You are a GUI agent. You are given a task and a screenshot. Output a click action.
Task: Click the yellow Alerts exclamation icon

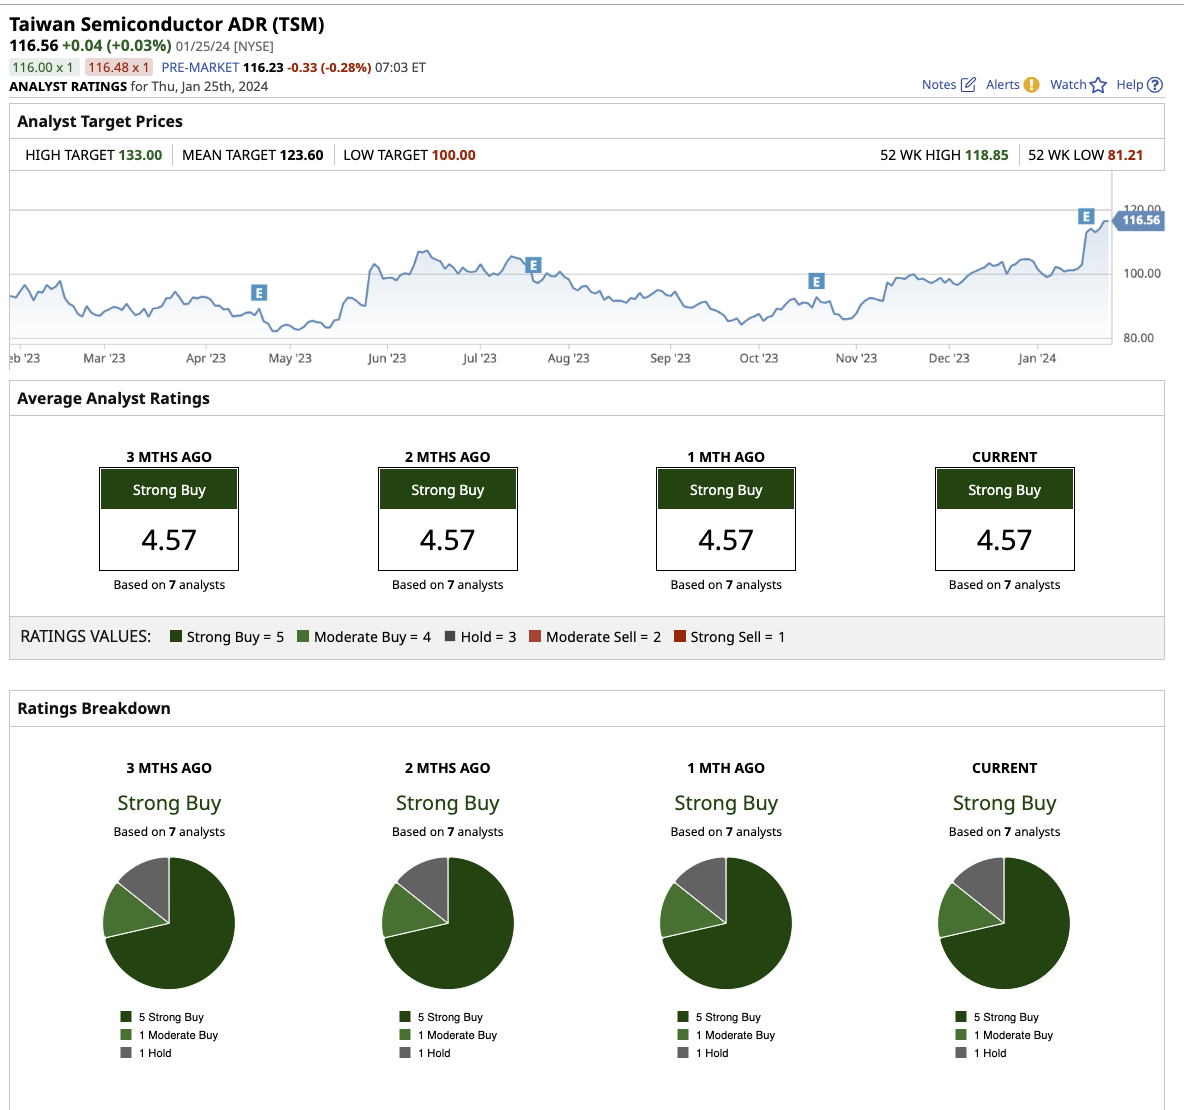point(1031,85)
